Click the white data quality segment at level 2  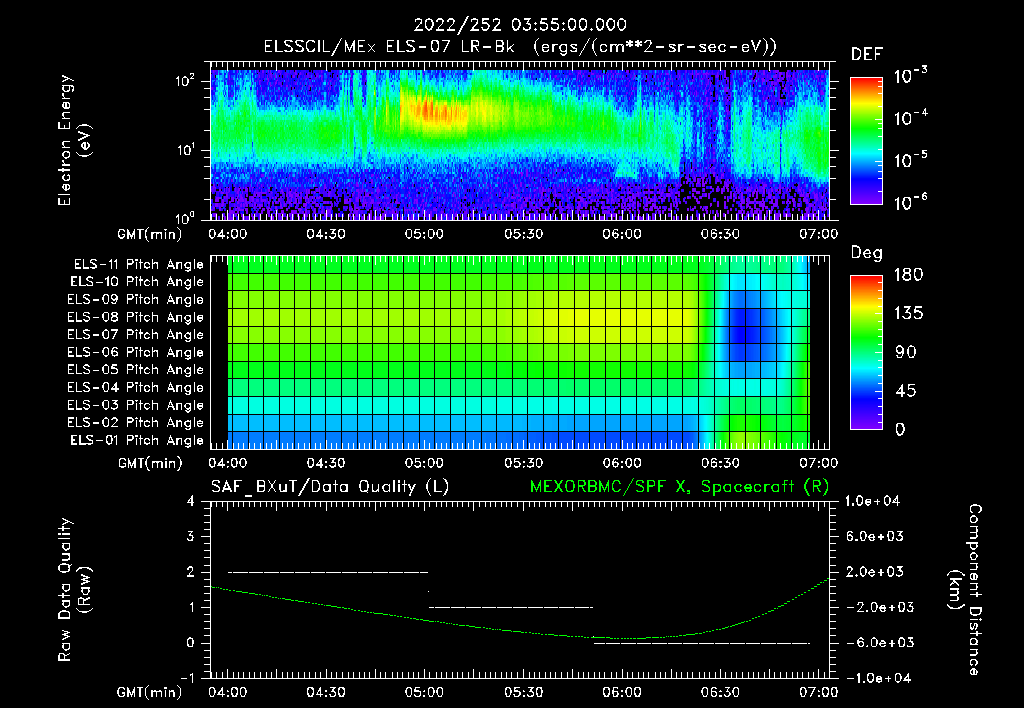point(328,572)
